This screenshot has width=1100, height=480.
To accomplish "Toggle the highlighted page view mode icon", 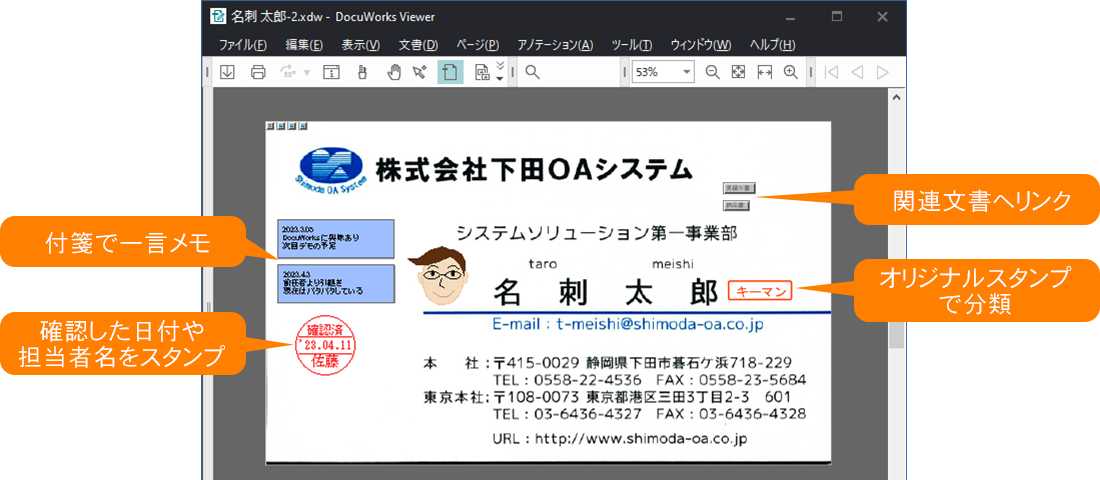I will tap(450, 72).
